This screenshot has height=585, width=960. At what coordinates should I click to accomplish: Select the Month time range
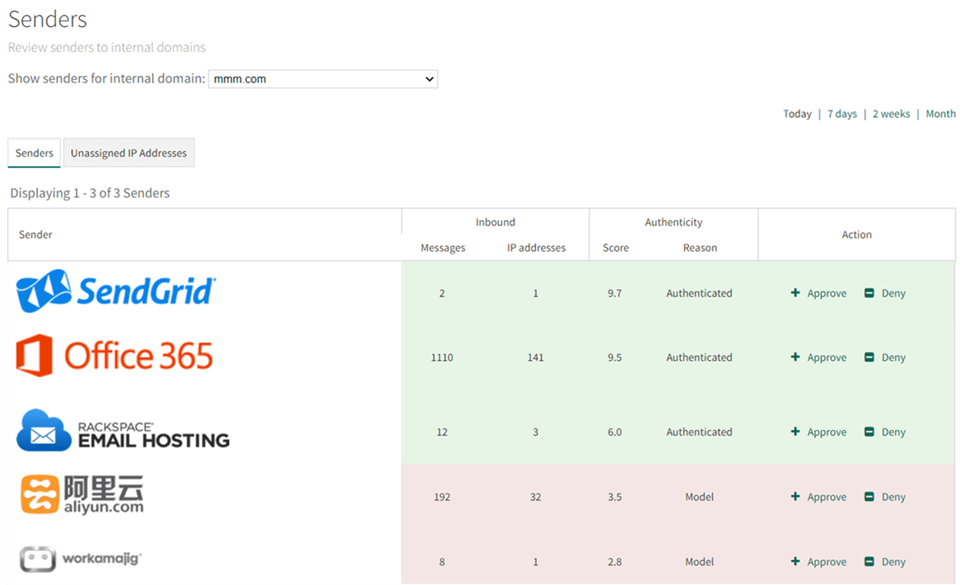940,114
